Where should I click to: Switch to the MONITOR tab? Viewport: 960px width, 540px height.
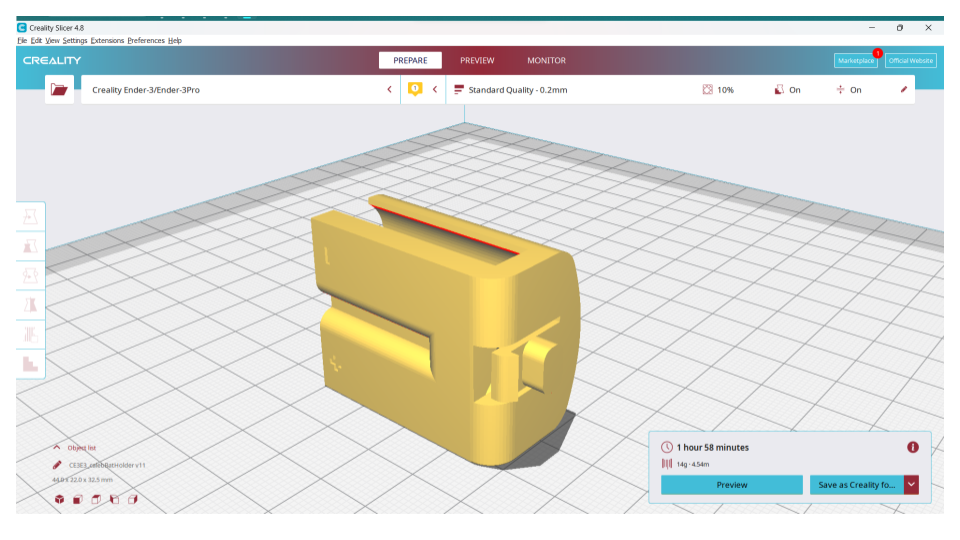point(547,61)
